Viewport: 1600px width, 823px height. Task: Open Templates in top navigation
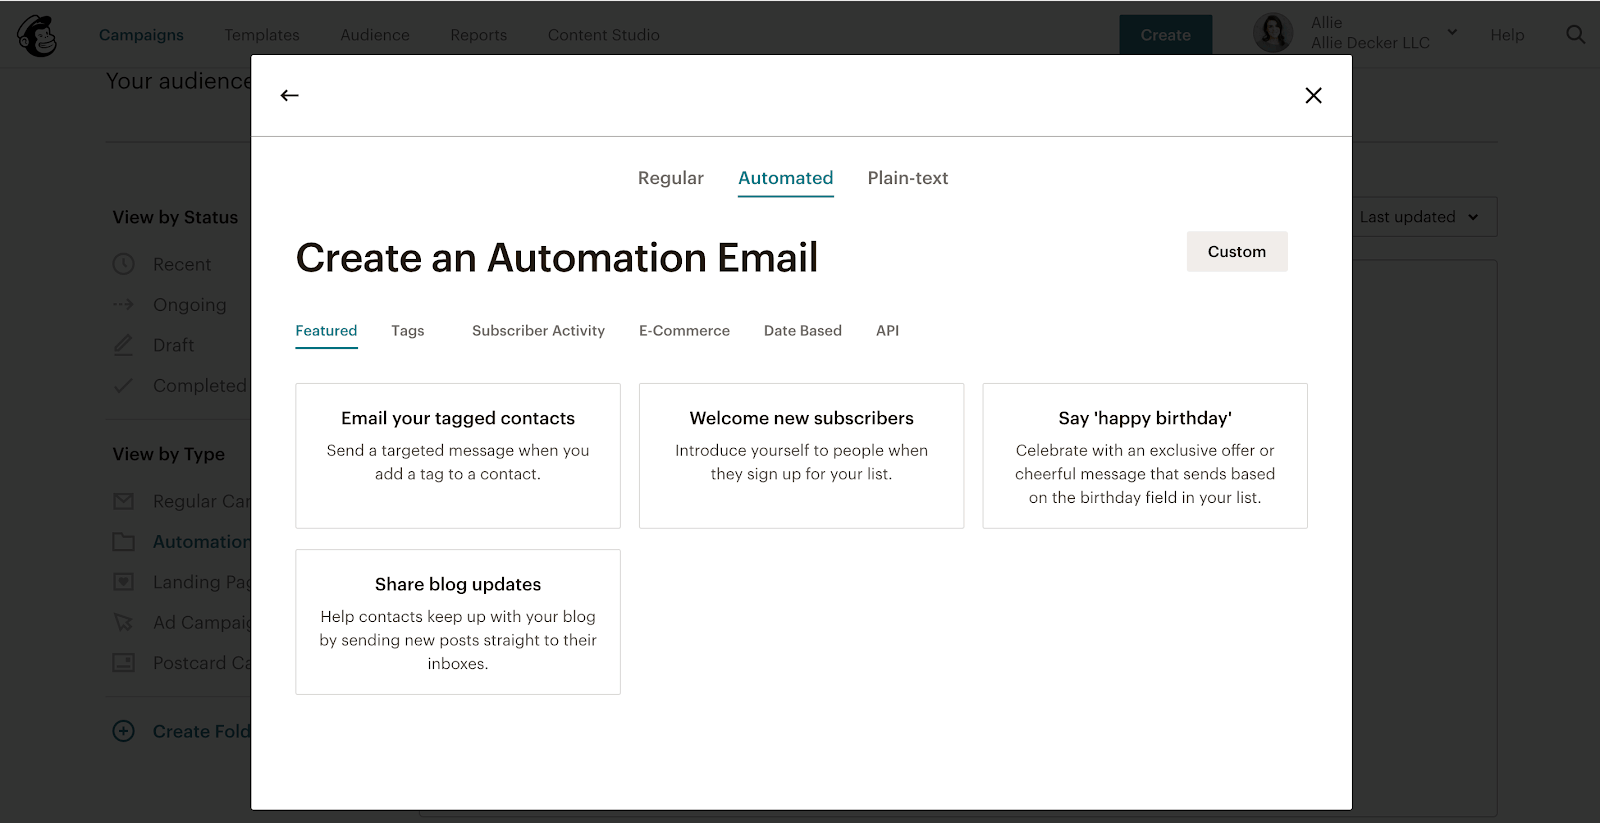coord(262,35)
